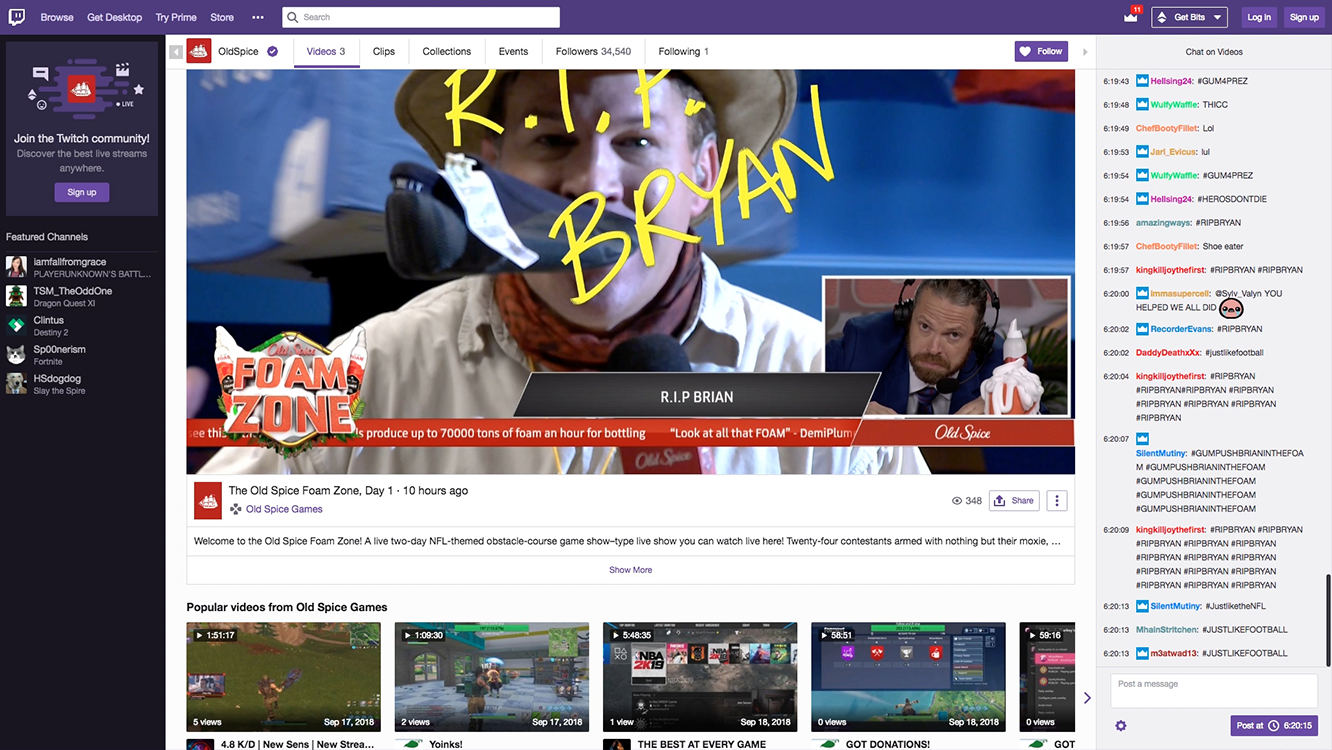
Task: Click Post at 6:20:15 button
Action: pyautogui.click(x=1273, y=726)
